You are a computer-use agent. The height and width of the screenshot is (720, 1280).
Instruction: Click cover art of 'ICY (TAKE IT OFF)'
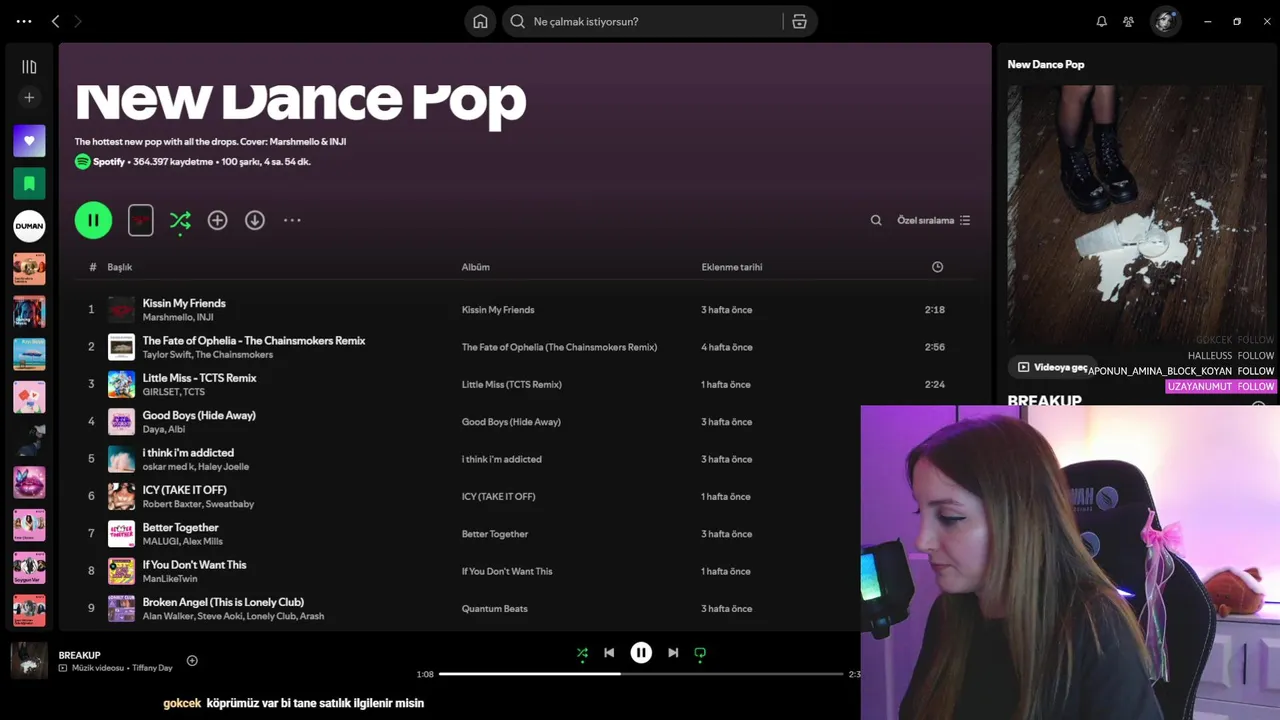tap(121, 496)
